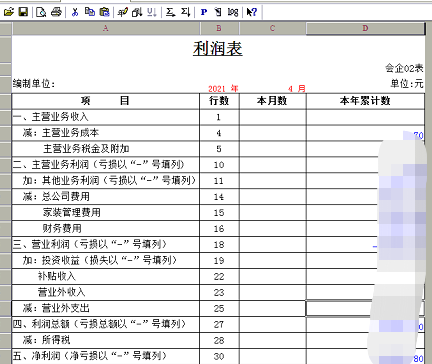Screen dimensions: 432x364
Task: Select column D header
Action: [x=365, y=28]
